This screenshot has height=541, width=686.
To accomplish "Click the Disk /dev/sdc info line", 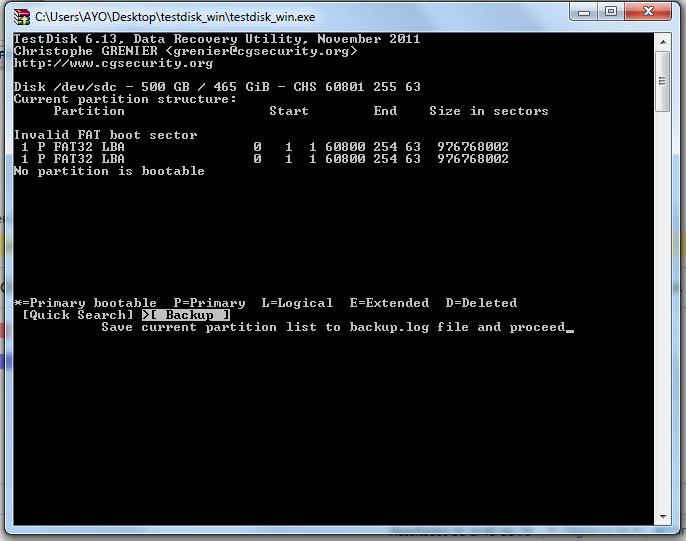I will click(217, 87).
